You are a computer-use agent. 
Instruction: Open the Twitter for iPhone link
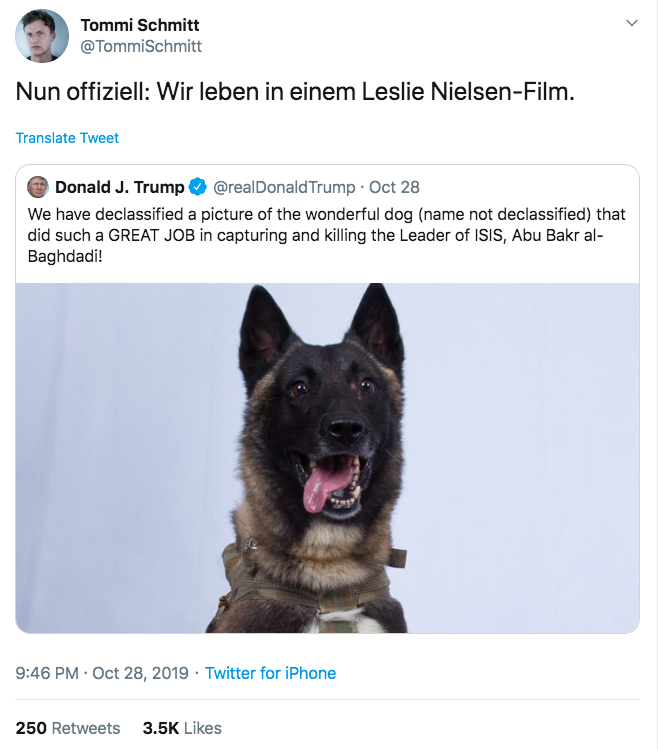point(270,673)
